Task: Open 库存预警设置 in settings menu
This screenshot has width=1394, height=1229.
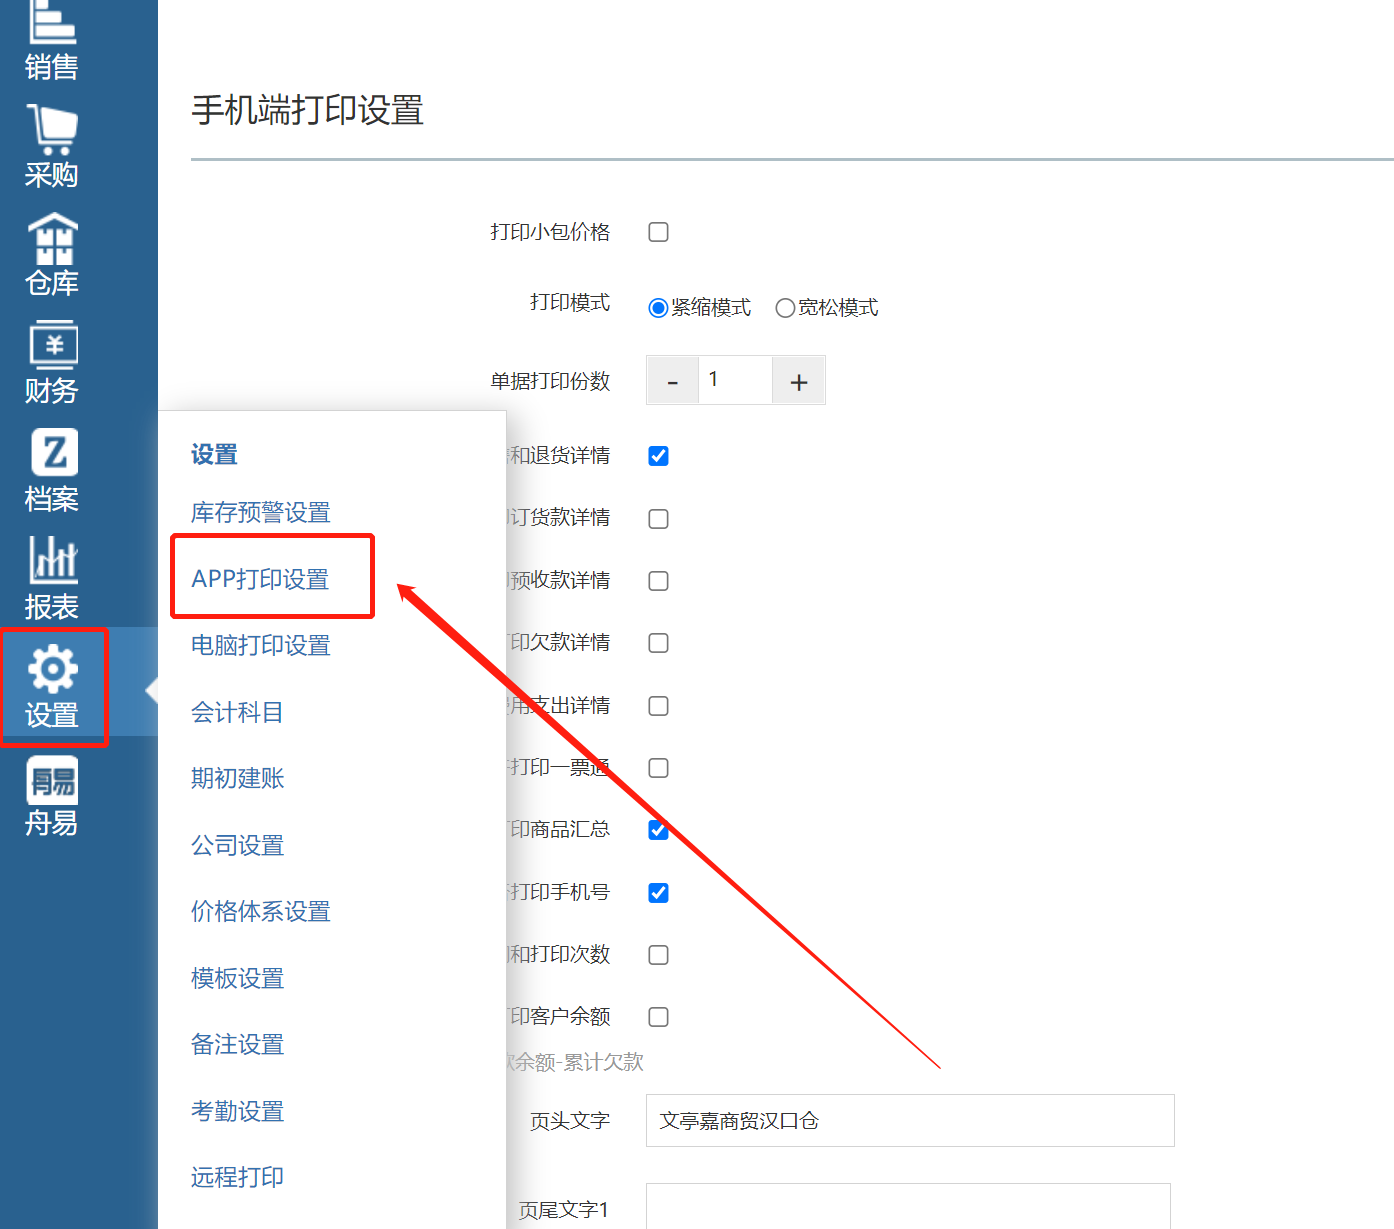Action: click(261, 513)
